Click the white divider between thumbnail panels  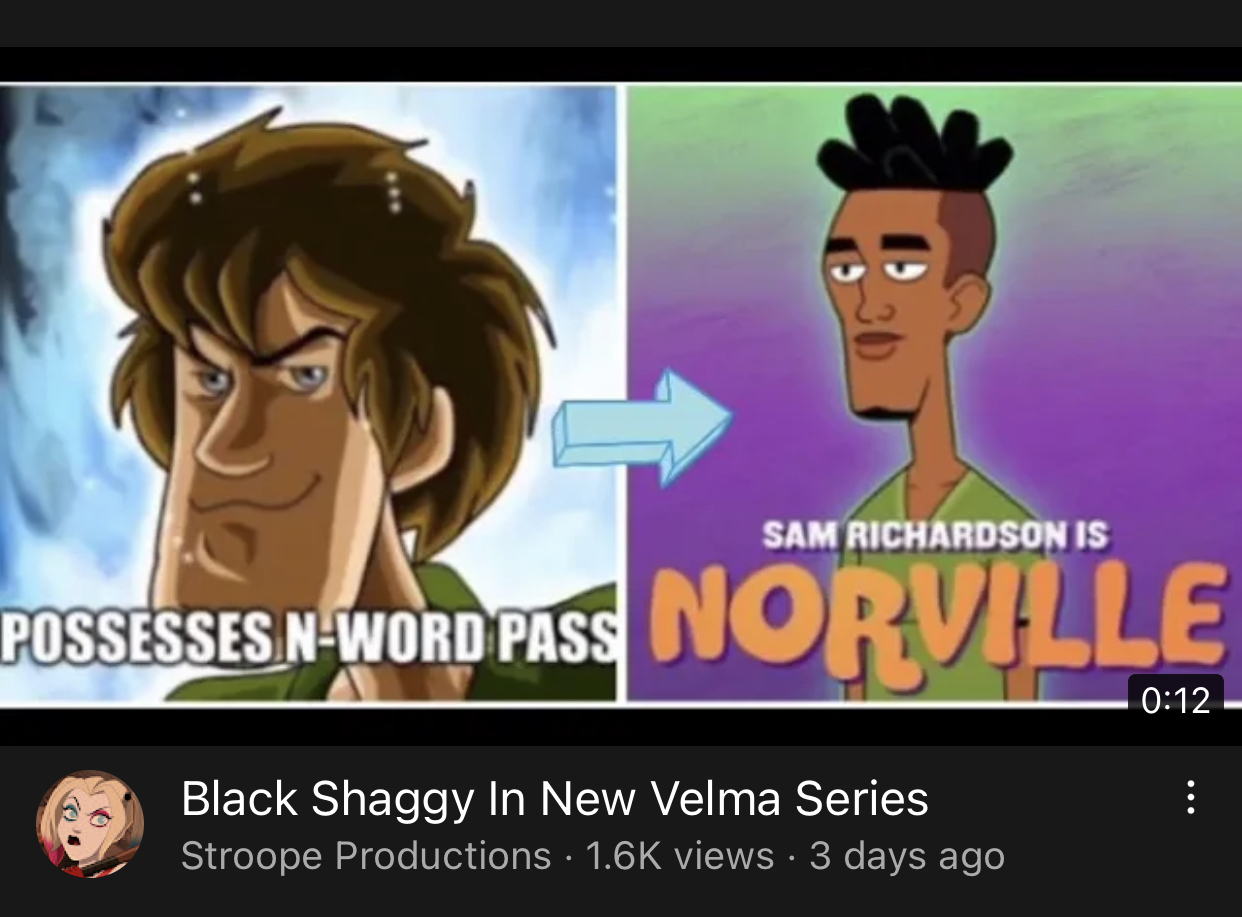[x=622, y=394]
